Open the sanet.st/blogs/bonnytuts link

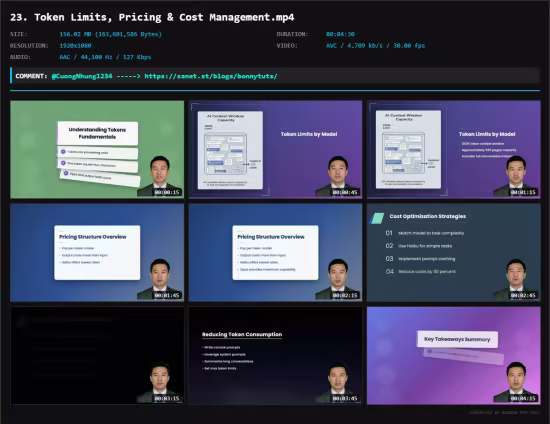click(x=211, y=76)
